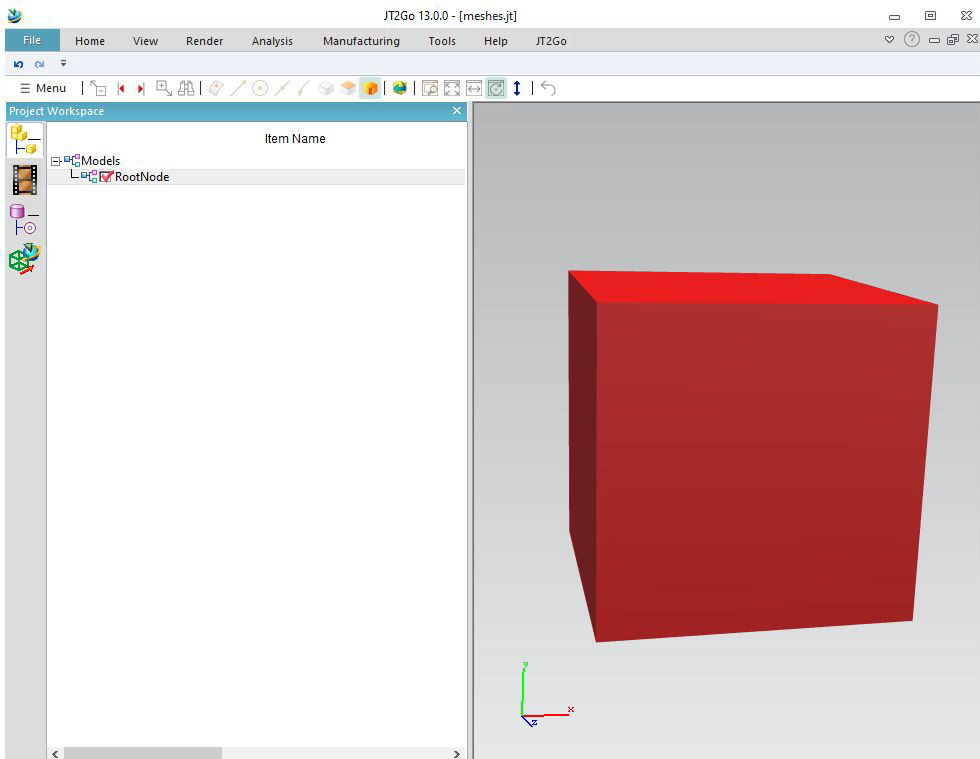Select the RootNode tree row
The image size is (980, 759).
coord(258,177)
